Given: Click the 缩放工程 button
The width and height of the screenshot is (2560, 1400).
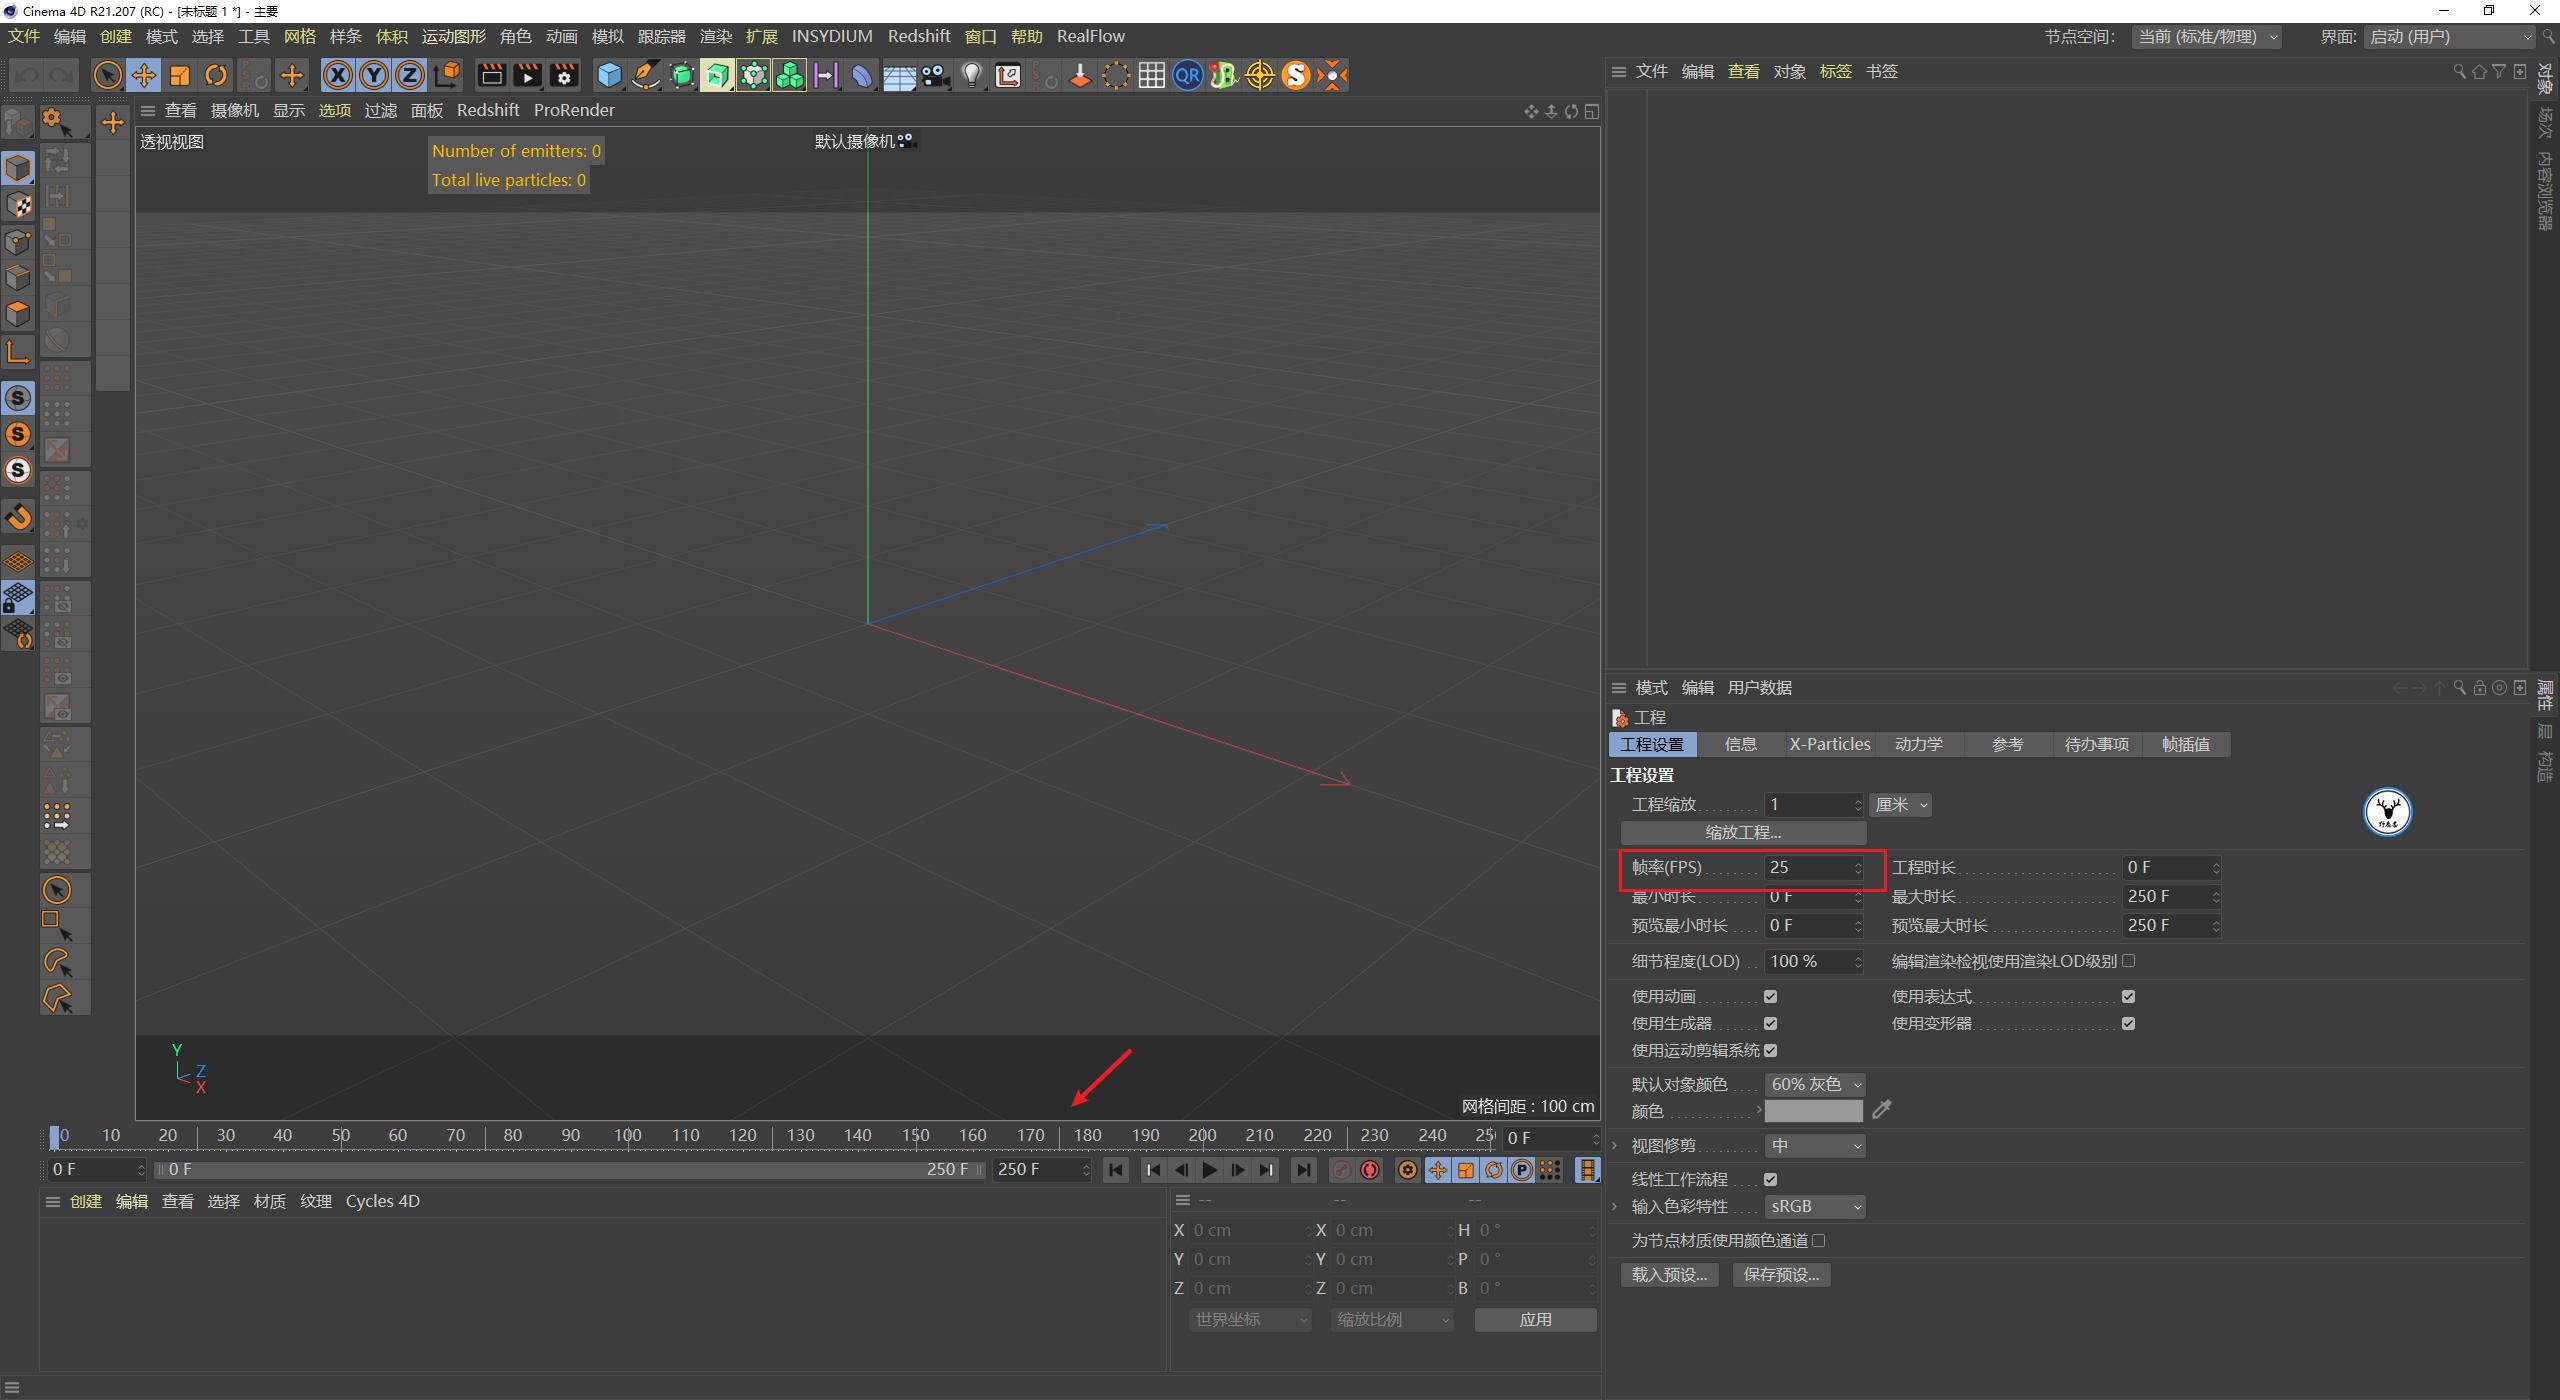Looking at the screenshot, I should tap(1742, 831).
